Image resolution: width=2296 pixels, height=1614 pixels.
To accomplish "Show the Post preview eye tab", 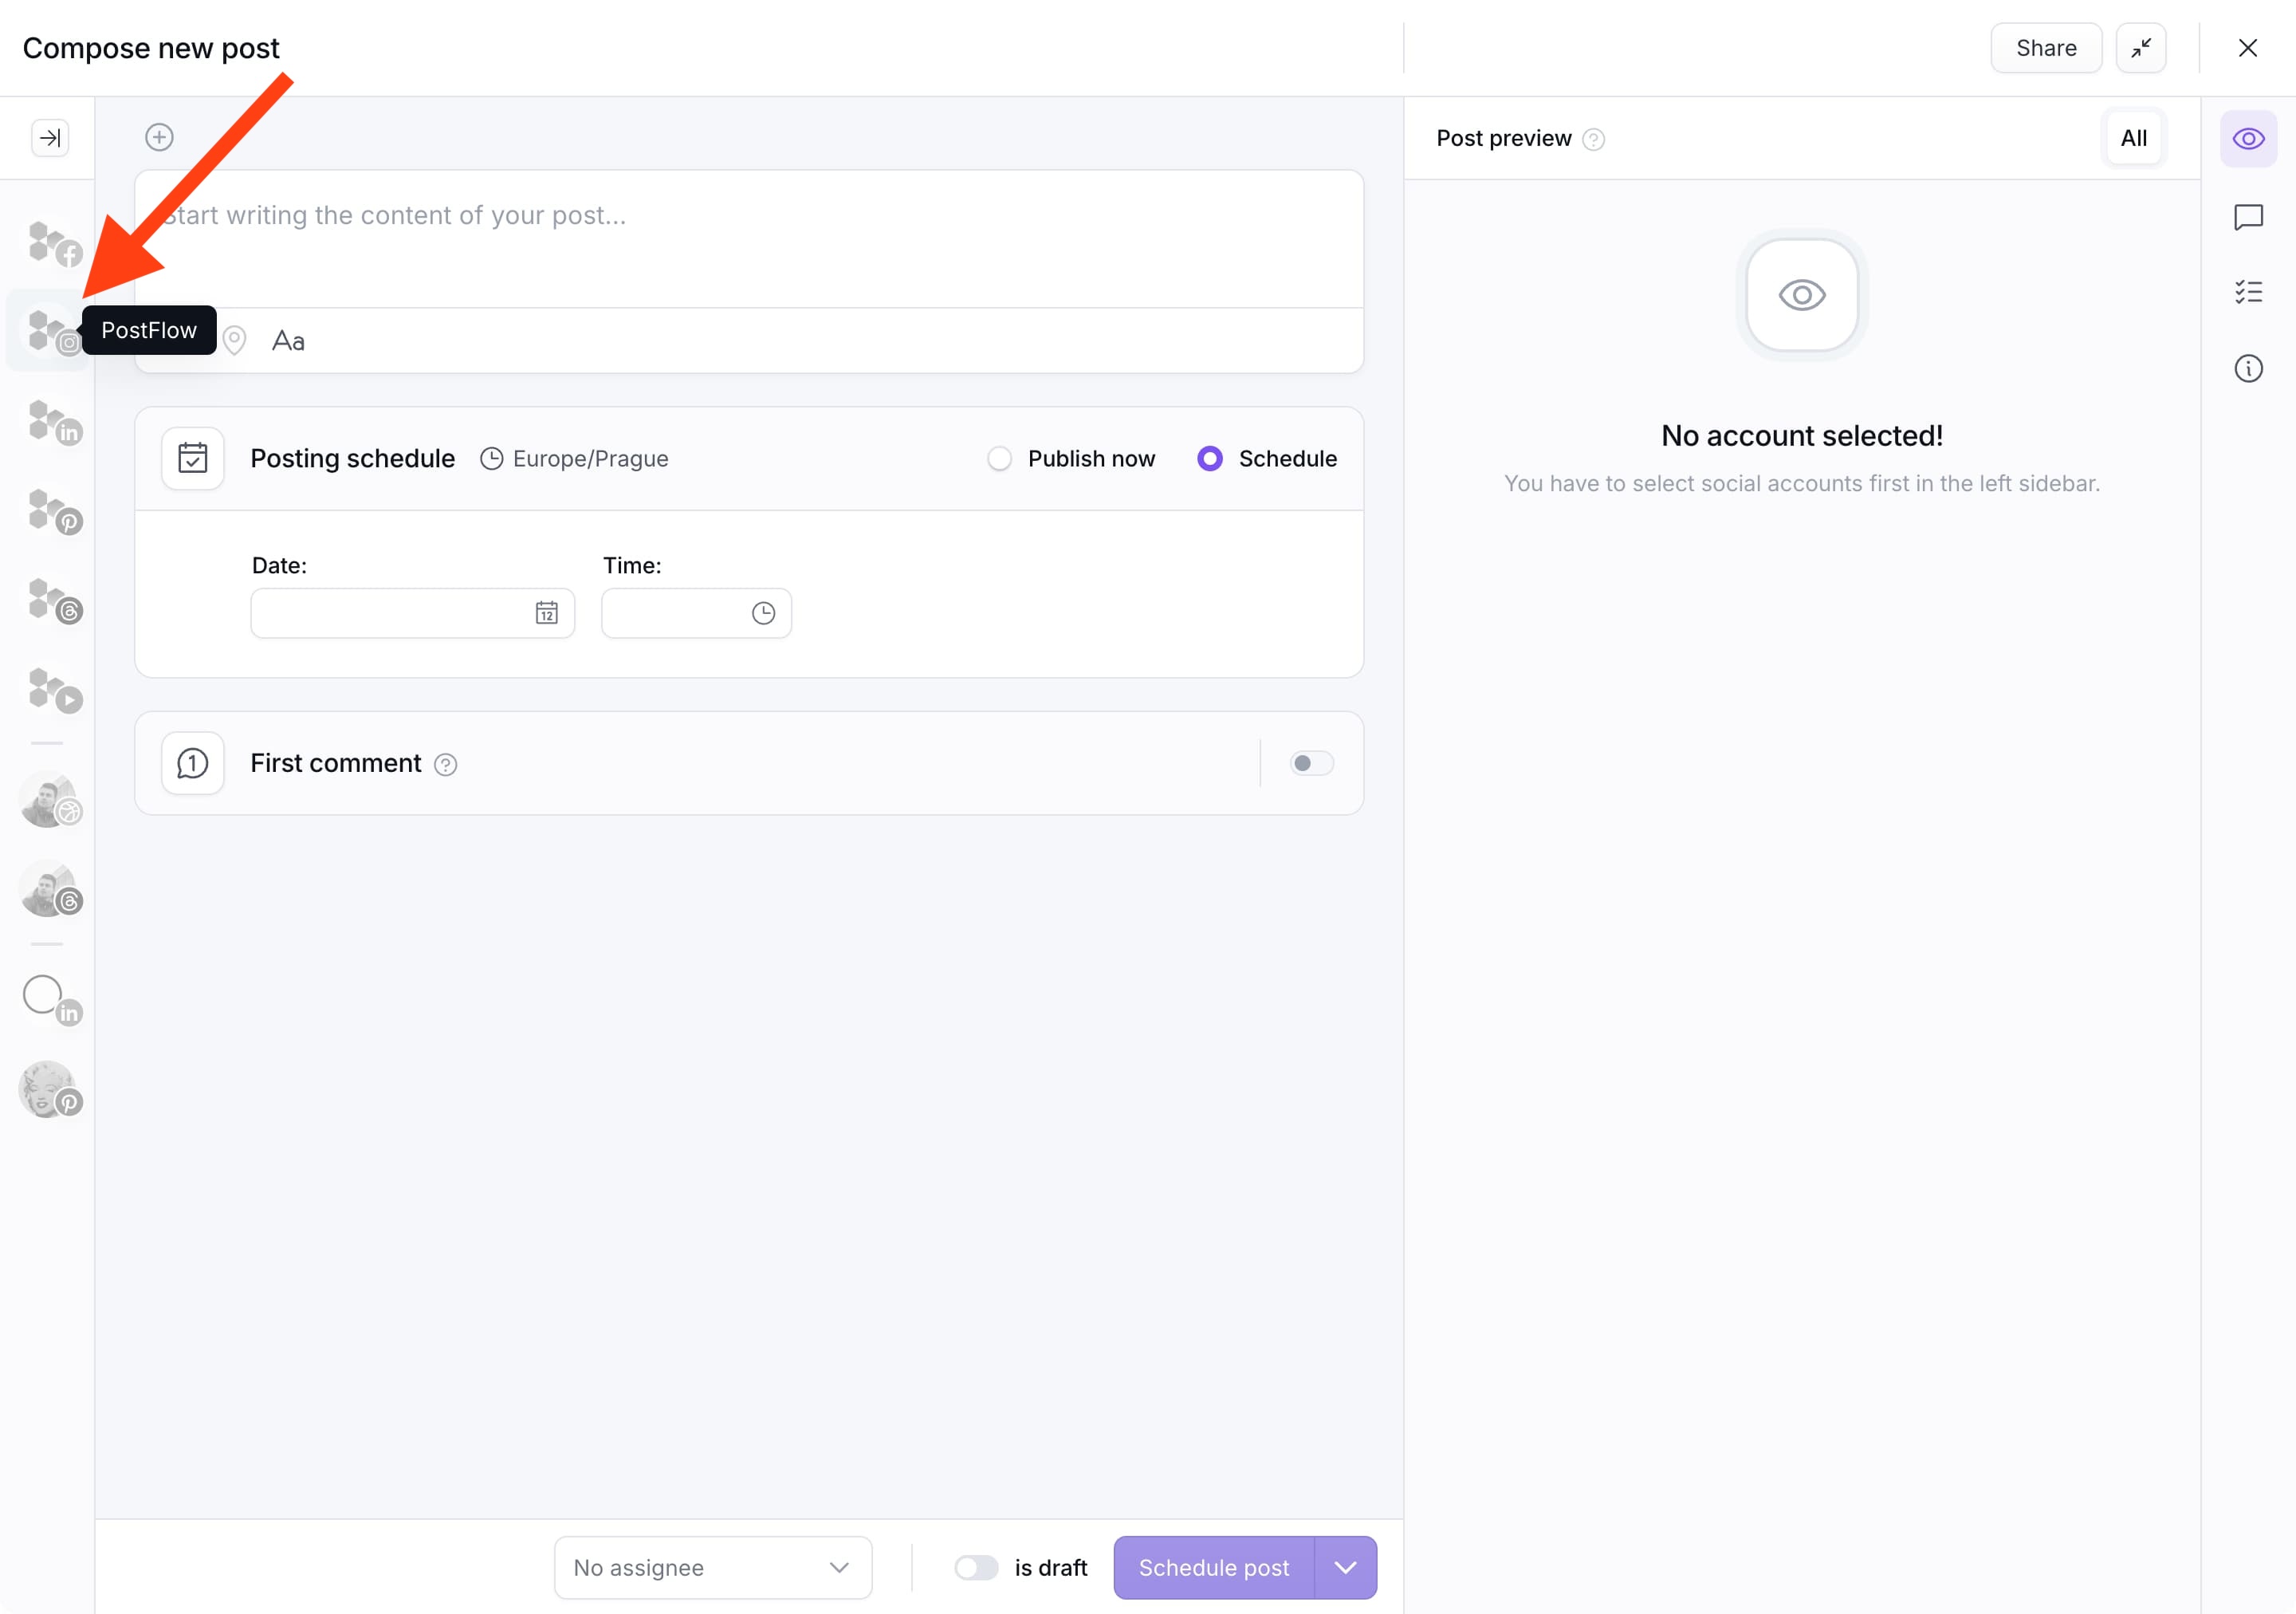I will click(2248, 138).
